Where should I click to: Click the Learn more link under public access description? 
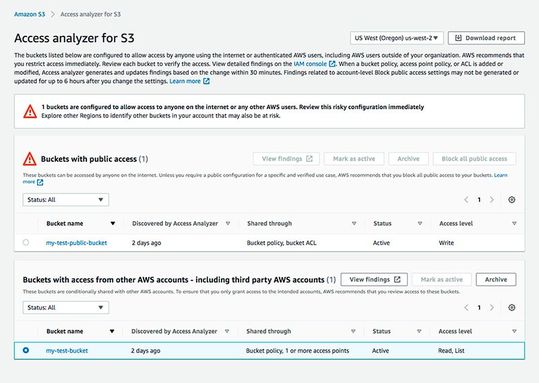[500, 175]
